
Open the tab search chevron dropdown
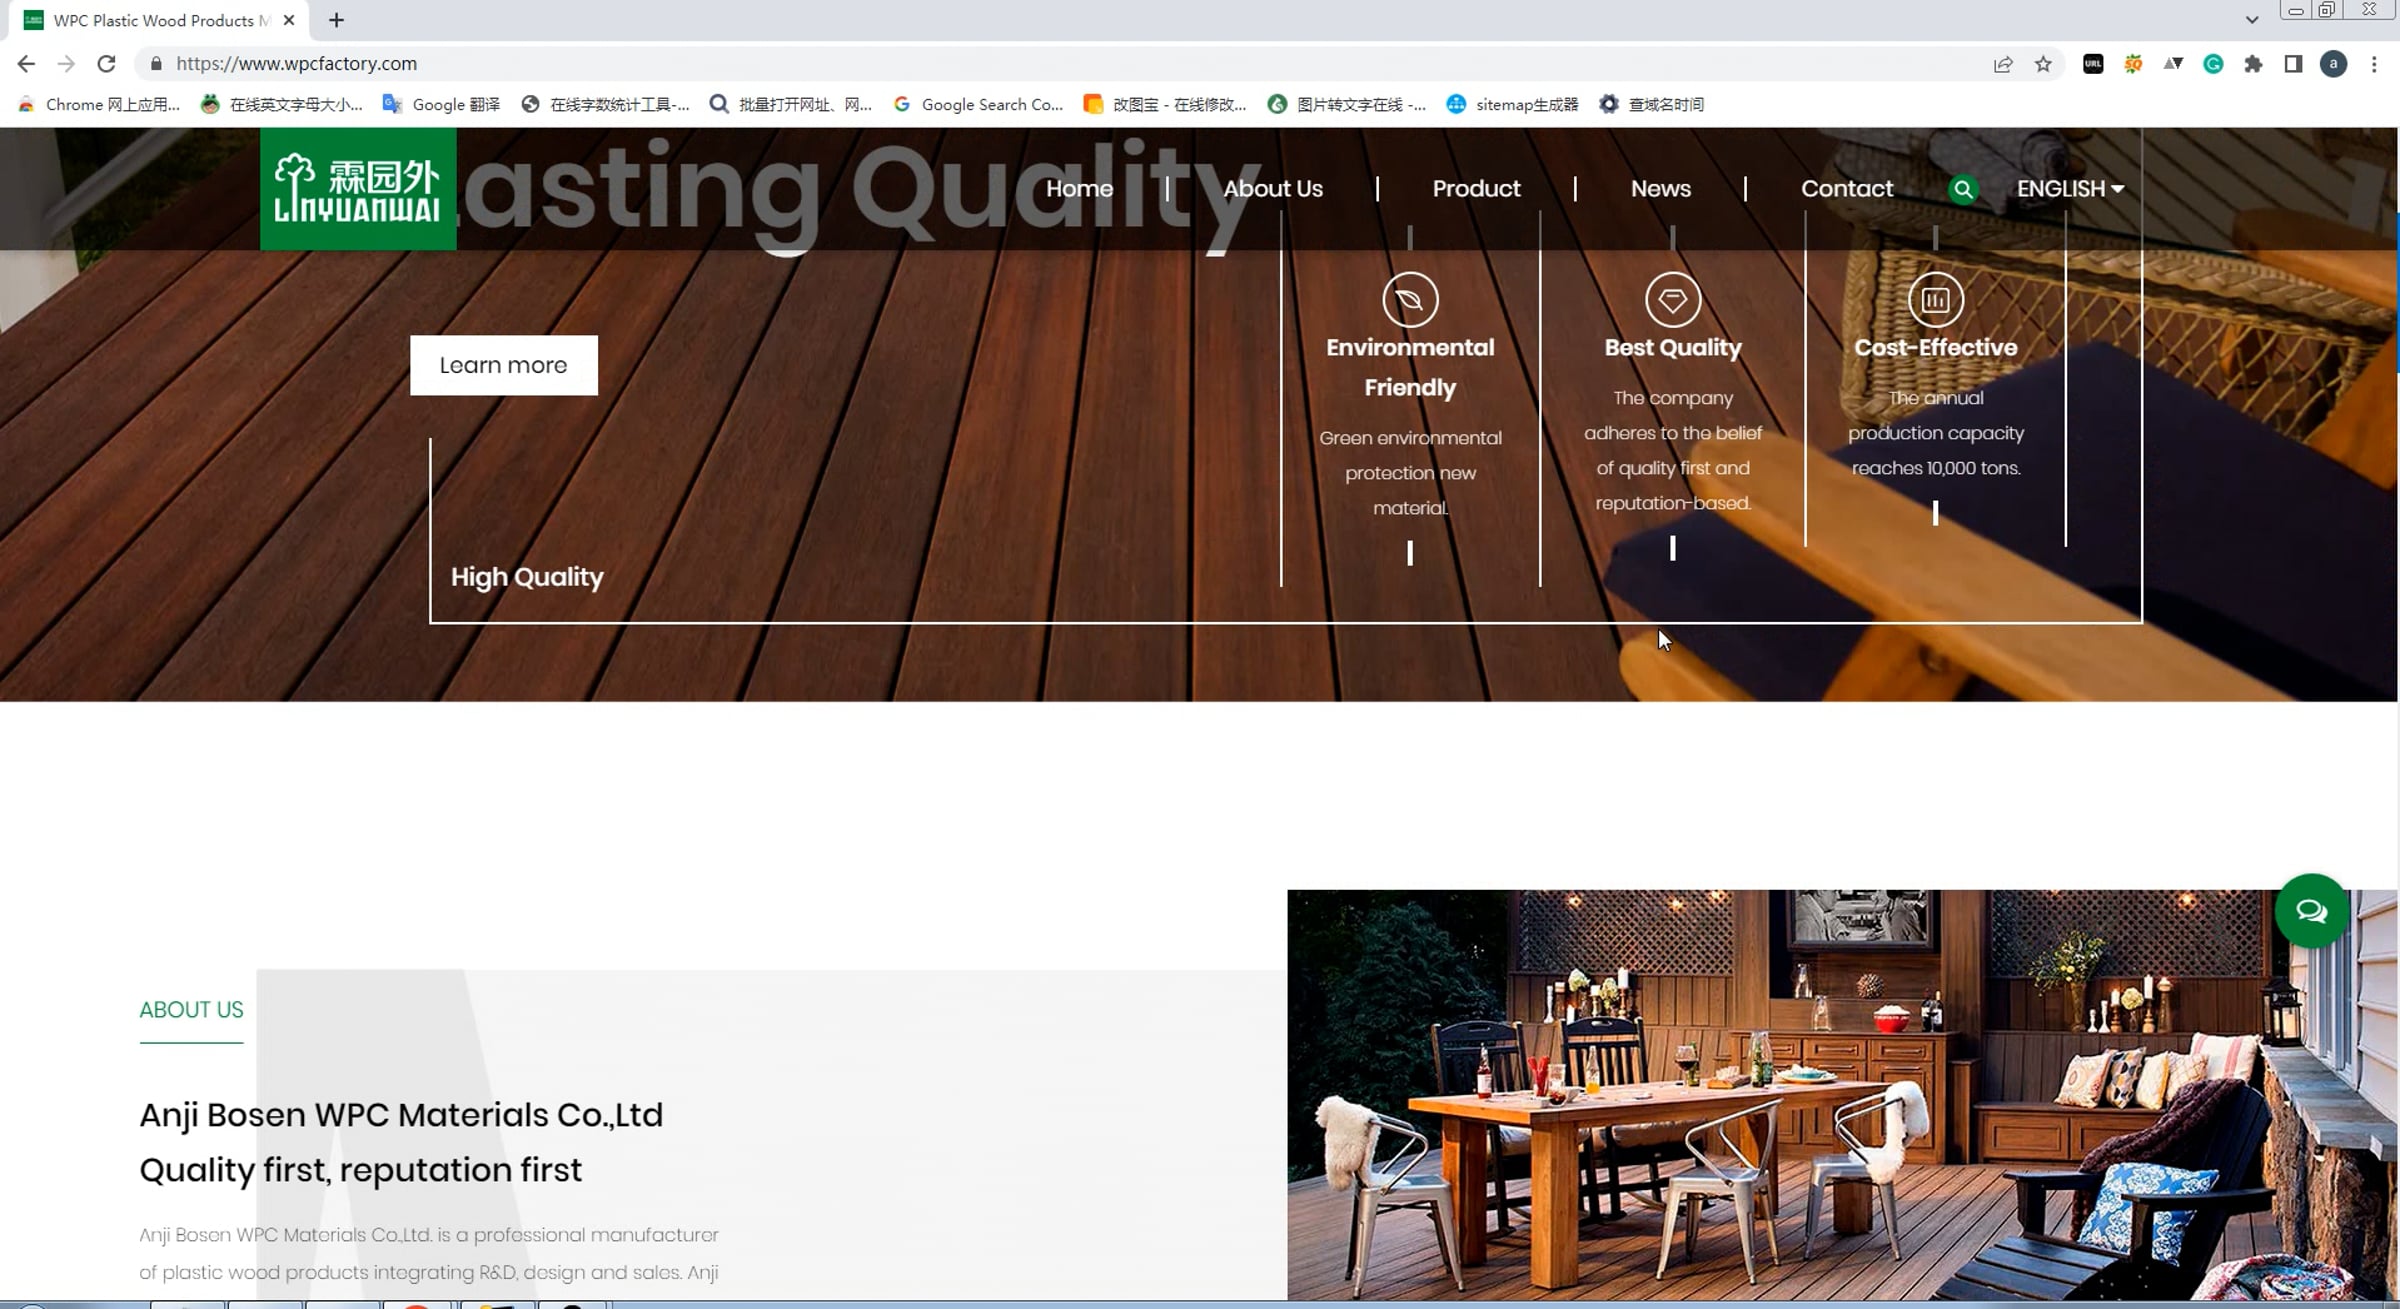[2252, 20]
